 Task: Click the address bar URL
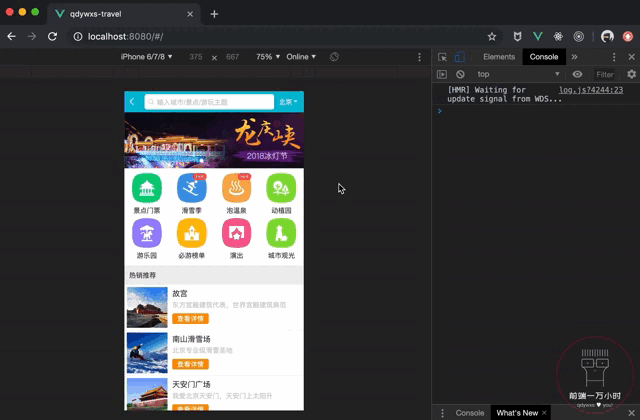(x=126, y=37)
